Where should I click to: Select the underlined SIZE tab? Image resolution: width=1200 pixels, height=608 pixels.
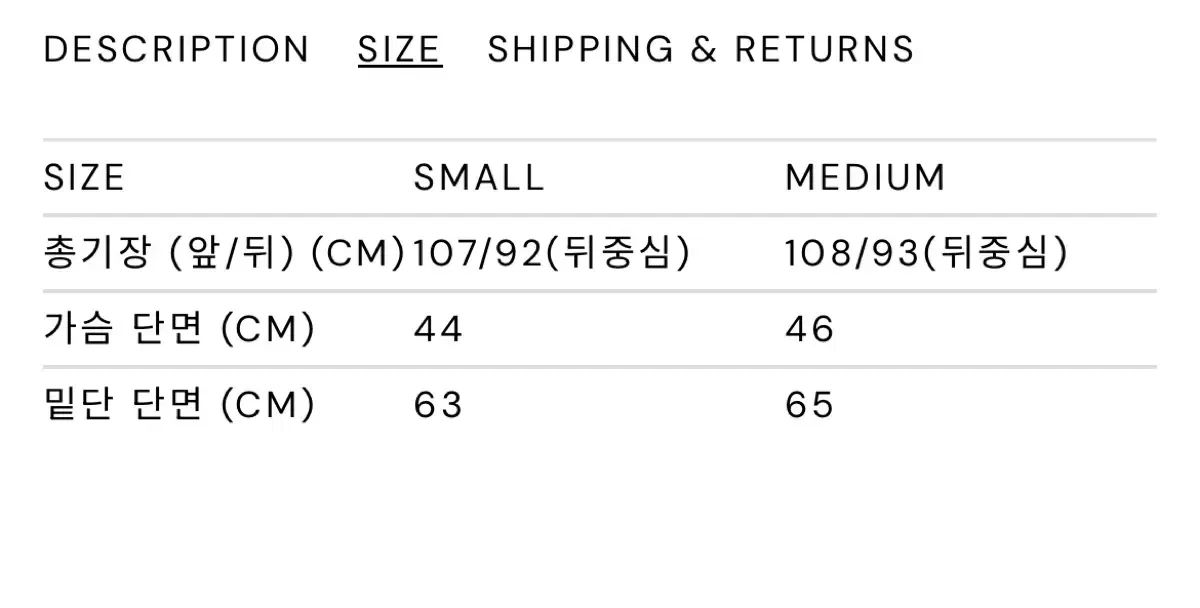(x=399, y=49)
